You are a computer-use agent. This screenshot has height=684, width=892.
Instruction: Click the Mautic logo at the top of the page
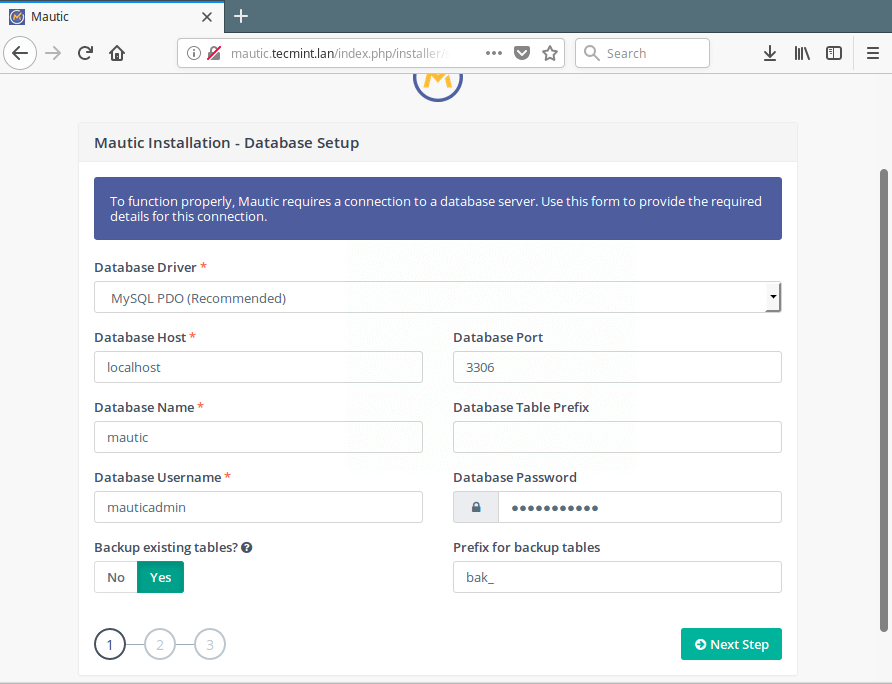coord(437,87)
